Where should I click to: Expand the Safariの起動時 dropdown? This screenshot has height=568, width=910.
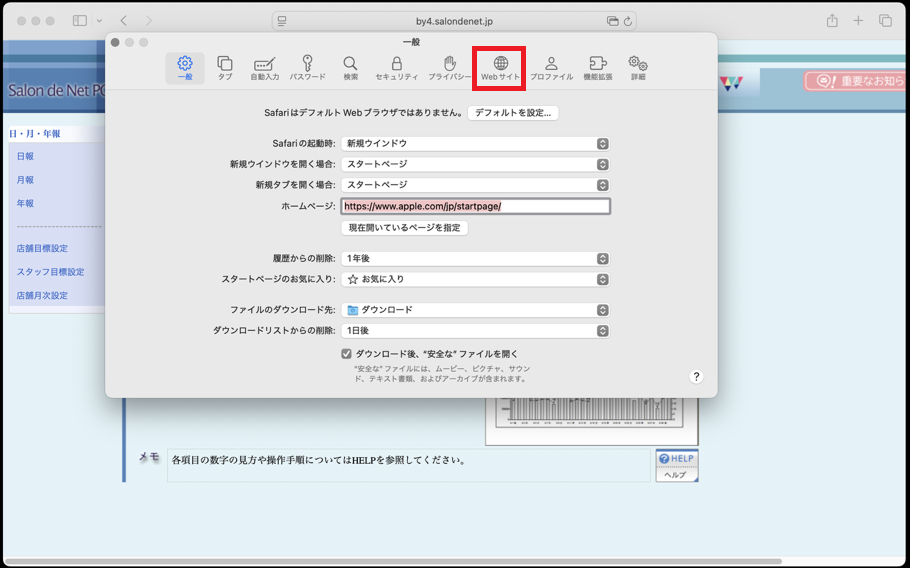pyautogui.click(x=475, y=144)
